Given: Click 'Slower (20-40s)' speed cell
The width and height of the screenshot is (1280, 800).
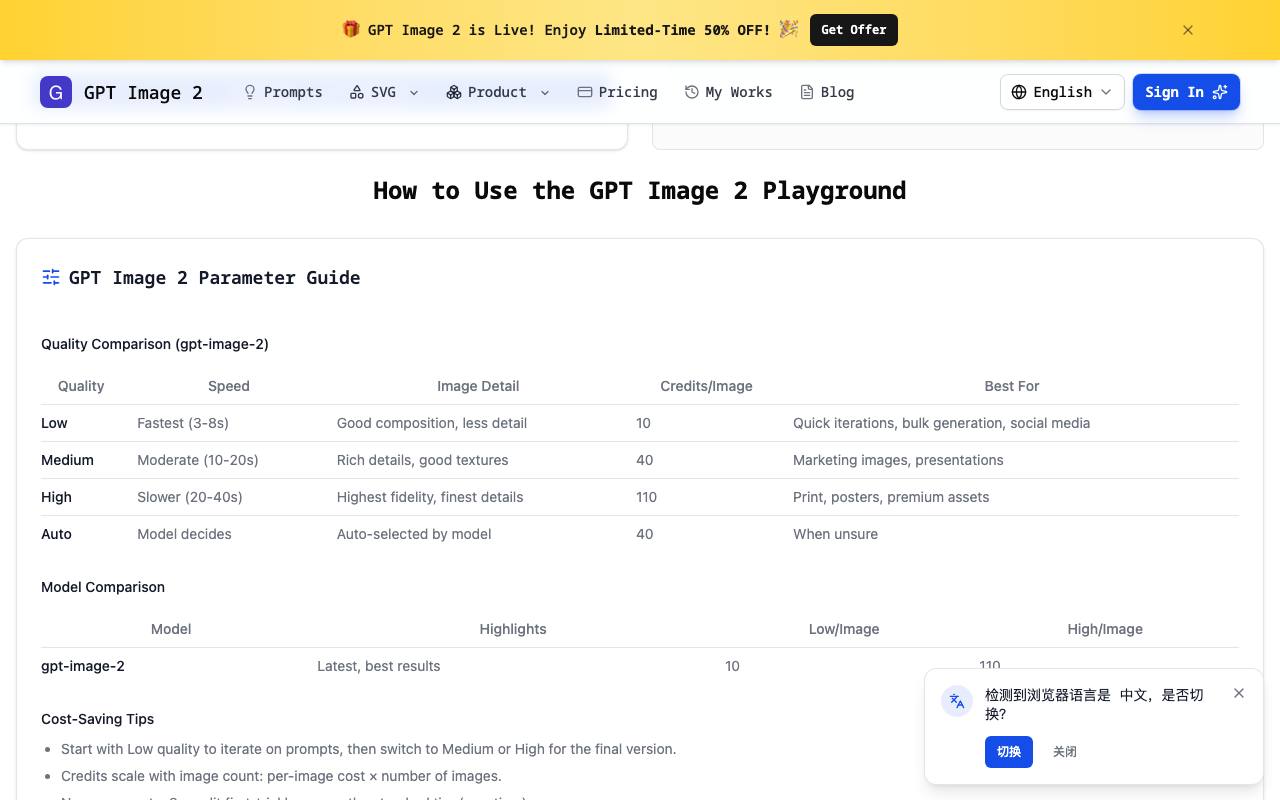Looking at the screenshot, I should point(190,497).
